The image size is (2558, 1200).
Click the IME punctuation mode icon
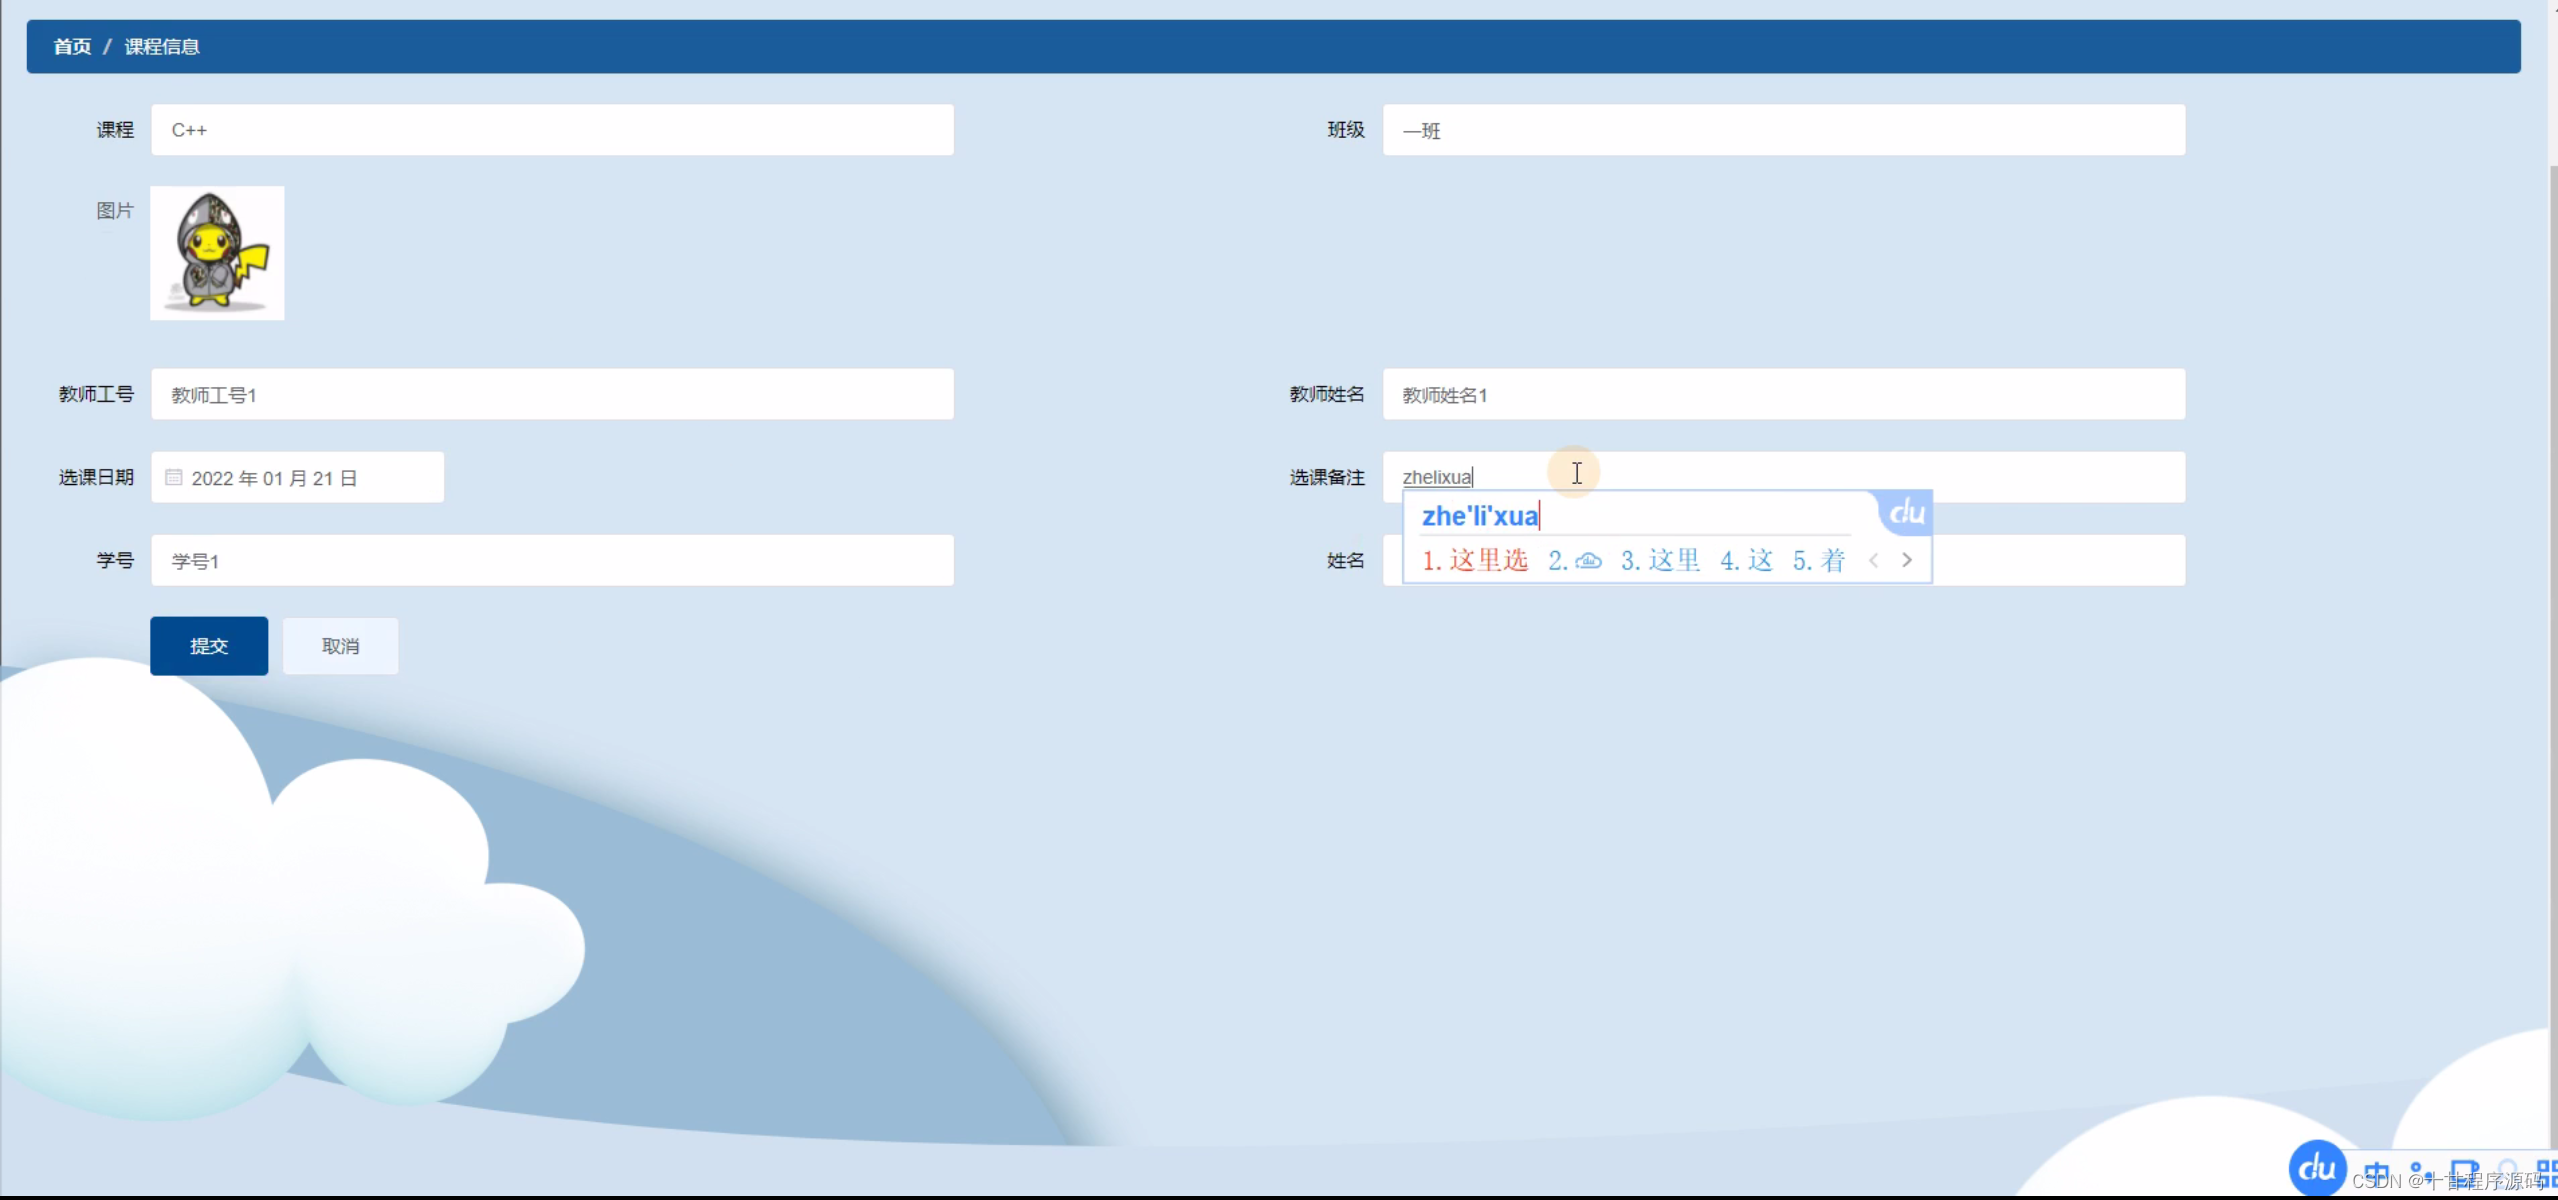click(2420, 1172)
